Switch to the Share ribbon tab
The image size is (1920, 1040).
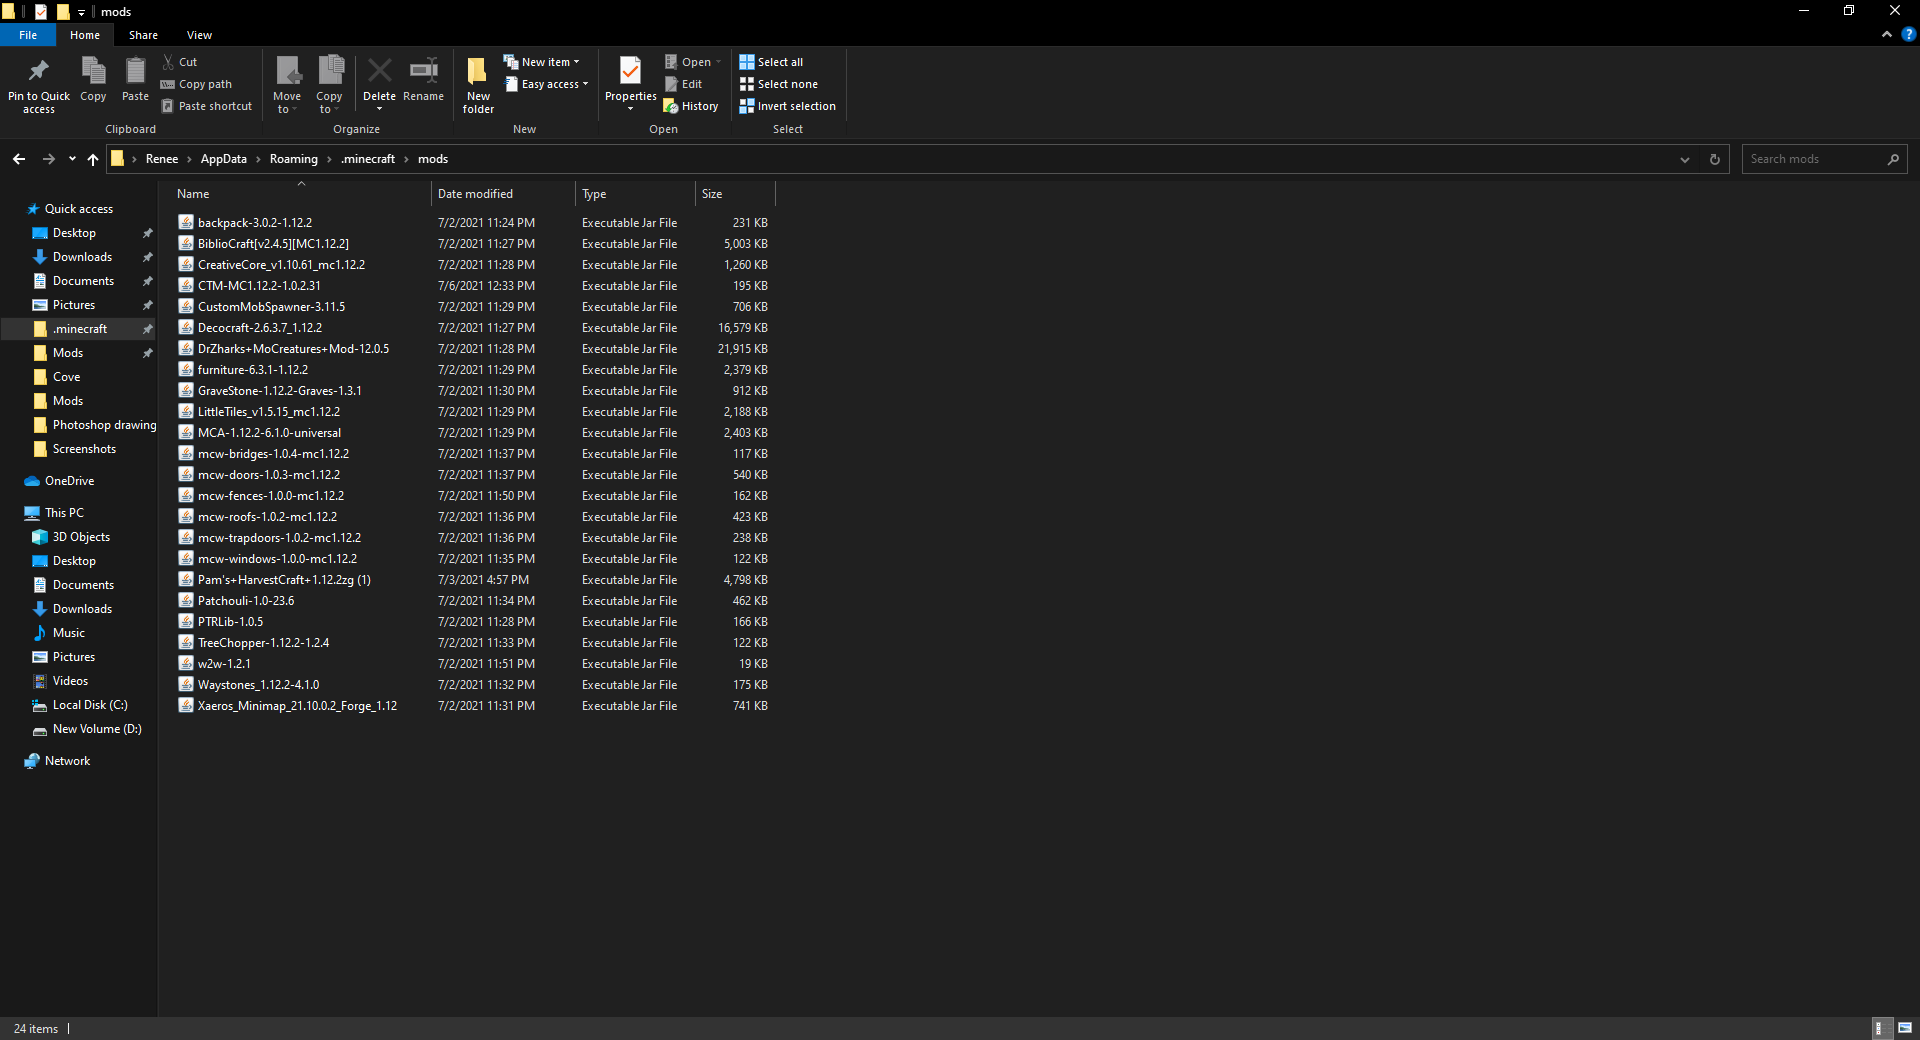click(143, 35)
